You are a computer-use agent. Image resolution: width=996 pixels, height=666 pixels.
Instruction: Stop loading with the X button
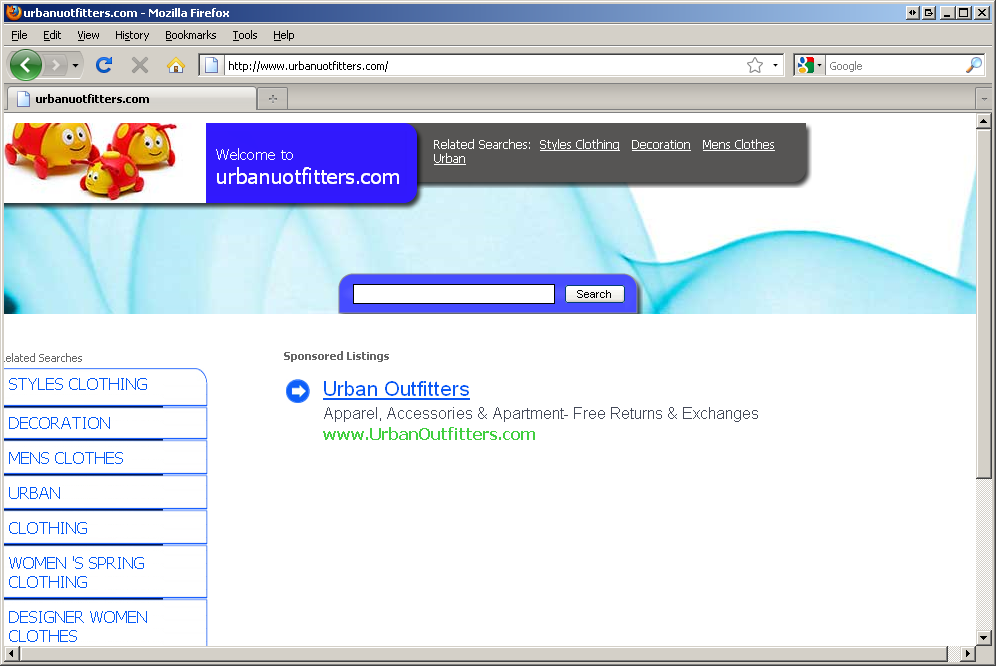tap(140, 65)
